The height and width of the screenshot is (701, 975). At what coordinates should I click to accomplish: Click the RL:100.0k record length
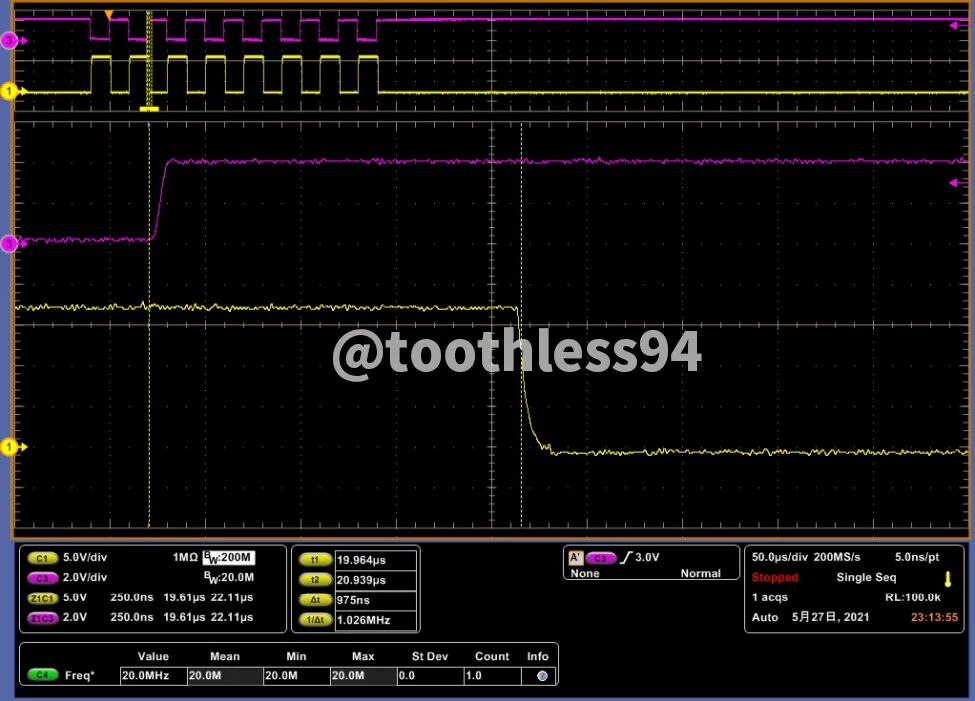[913, 597]
